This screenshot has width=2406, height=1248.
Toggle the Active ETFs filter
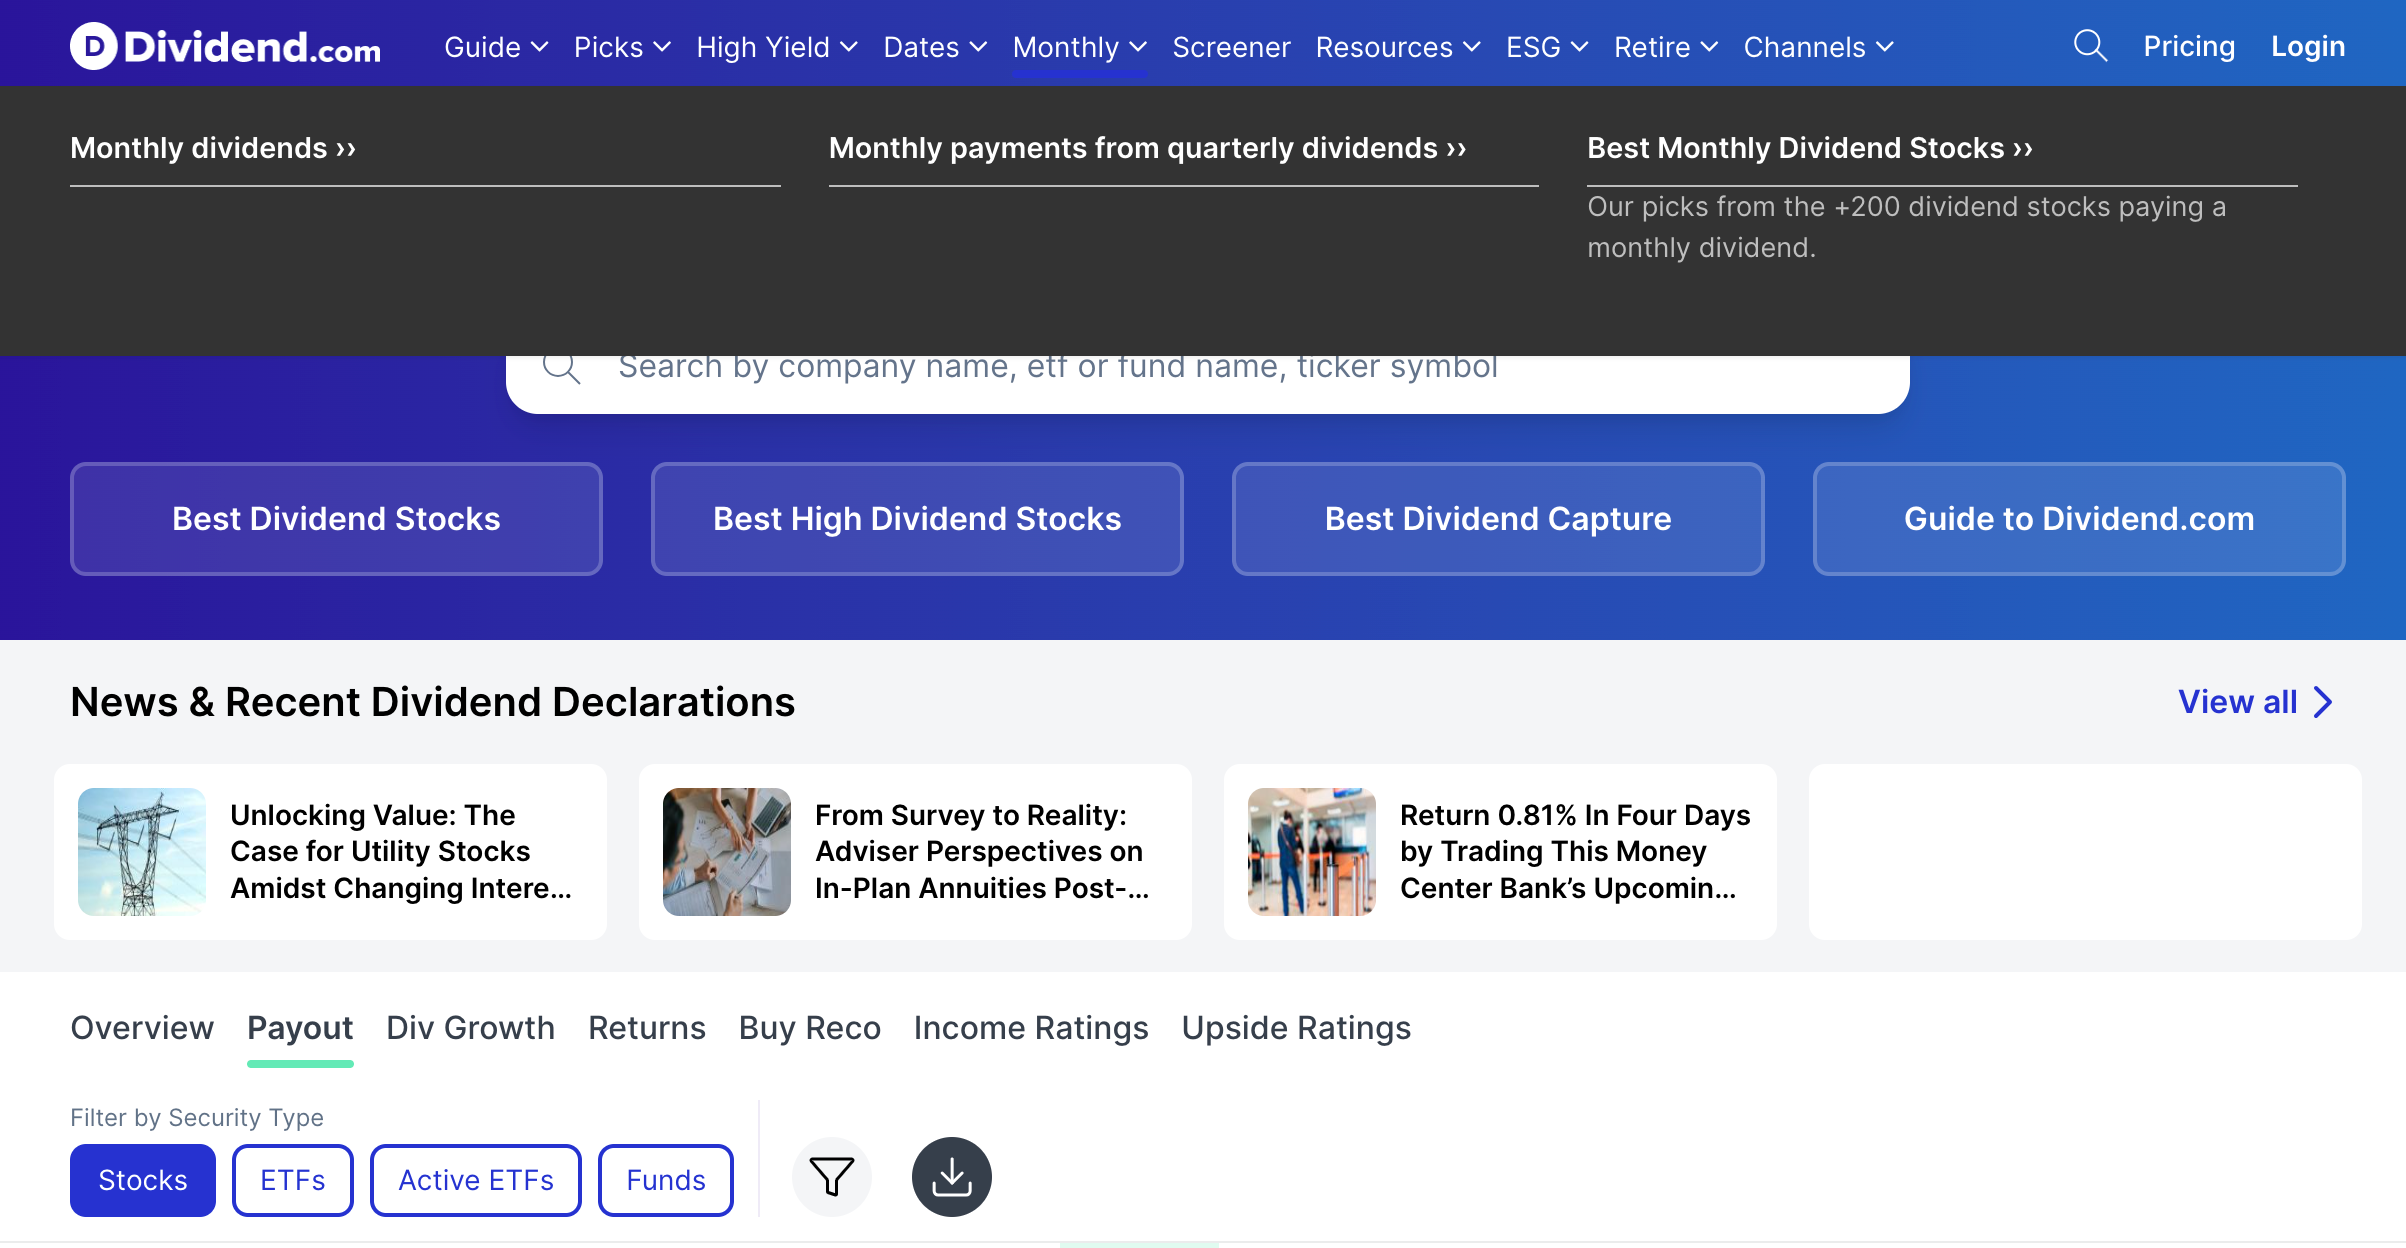point(475,1180)
